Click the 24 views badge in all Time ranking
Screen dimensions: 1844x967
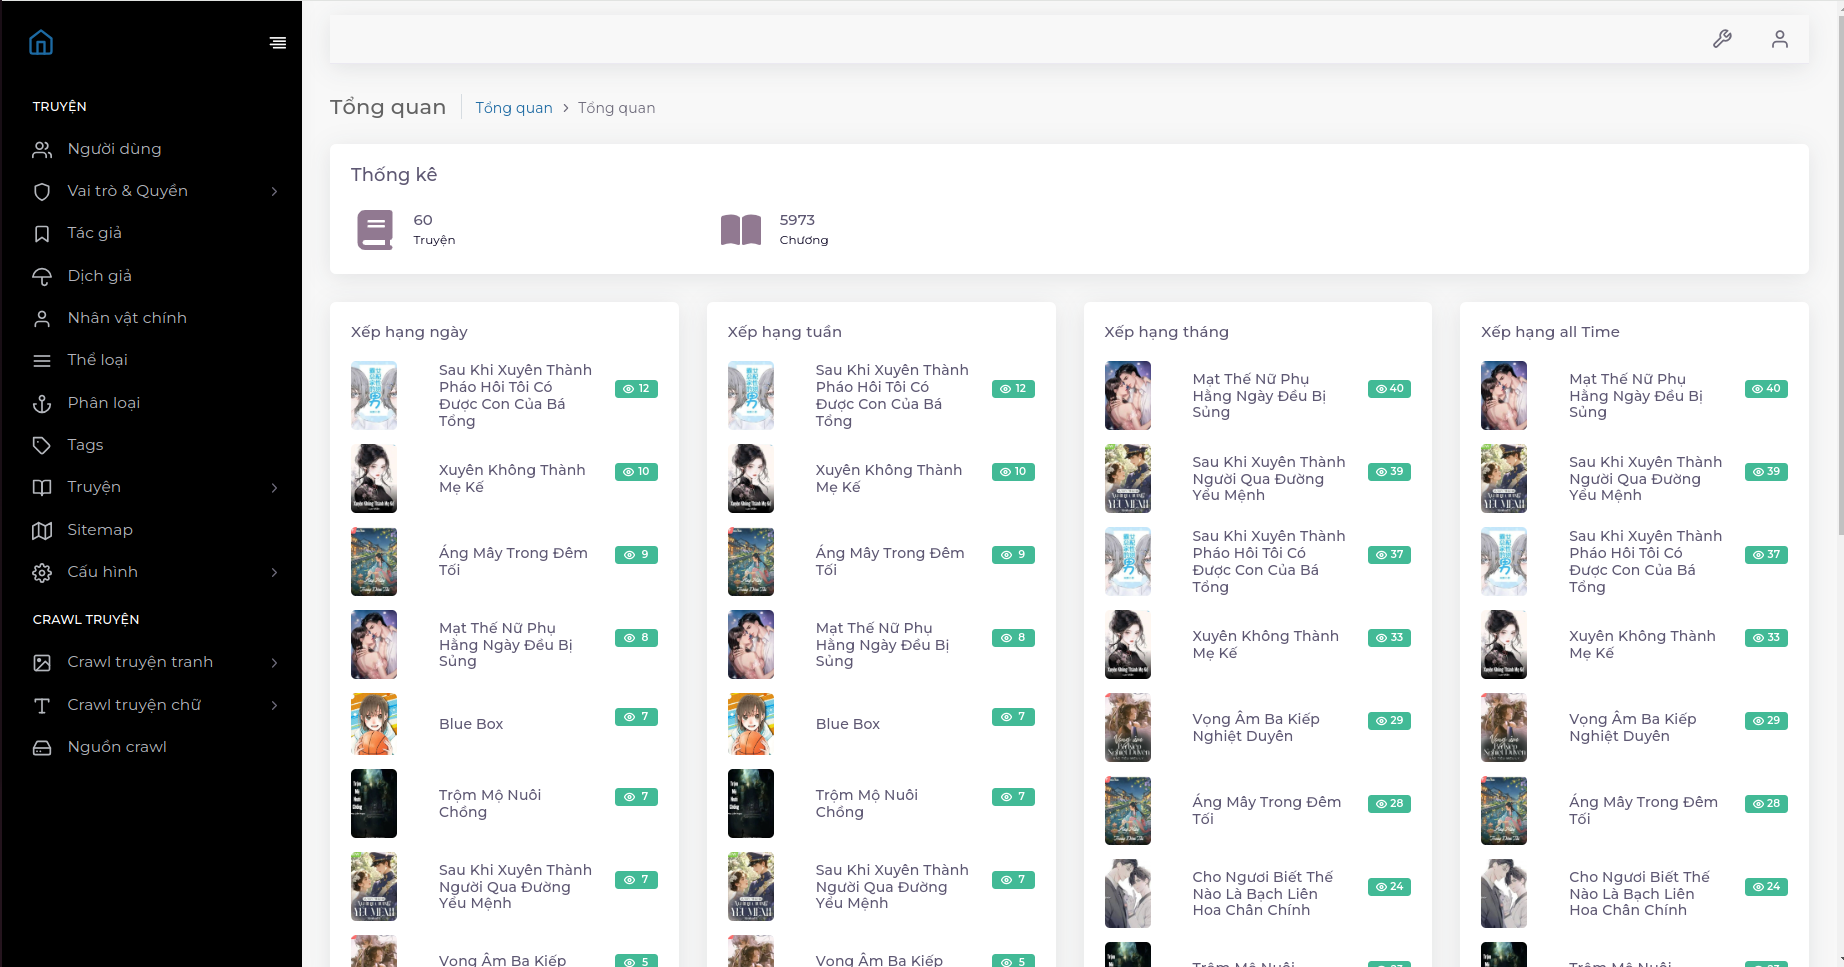pyautogui.click(x=1766, y=887)
